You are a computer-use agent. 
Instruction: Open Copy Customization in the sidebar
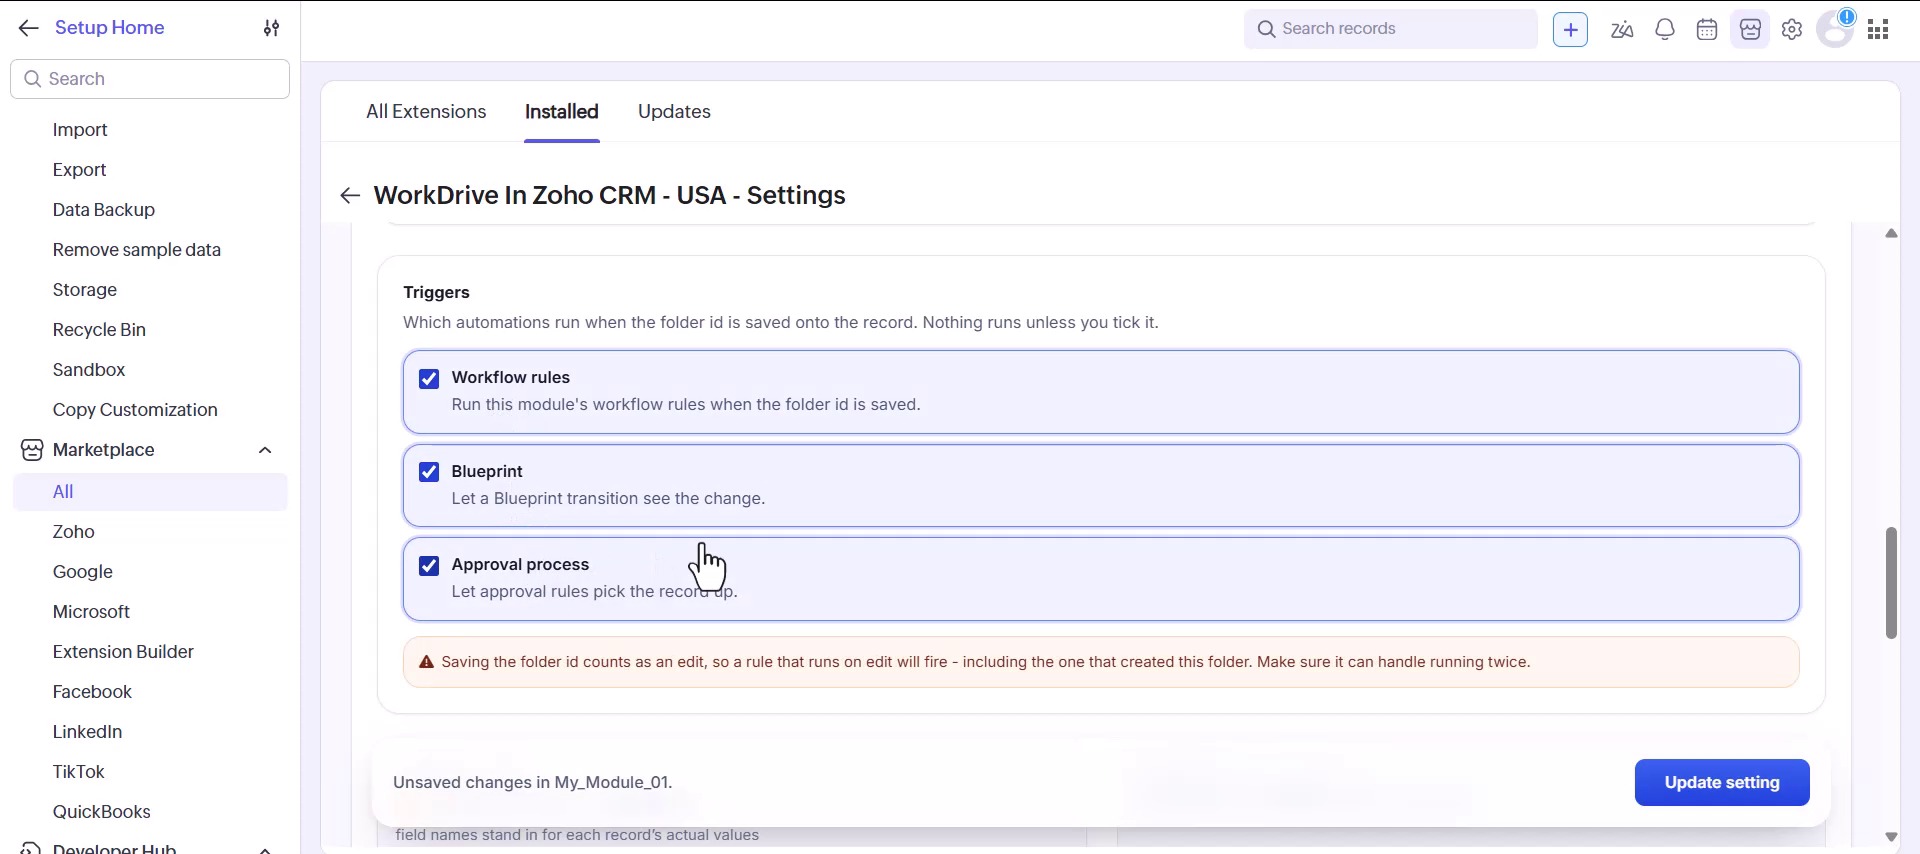click(135, 410)
